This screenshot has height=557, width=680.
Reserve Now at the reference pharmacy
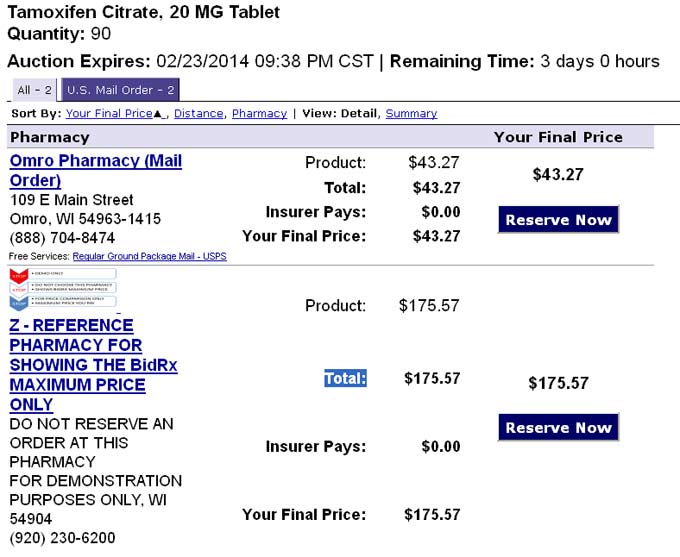(x=558, y=427)
